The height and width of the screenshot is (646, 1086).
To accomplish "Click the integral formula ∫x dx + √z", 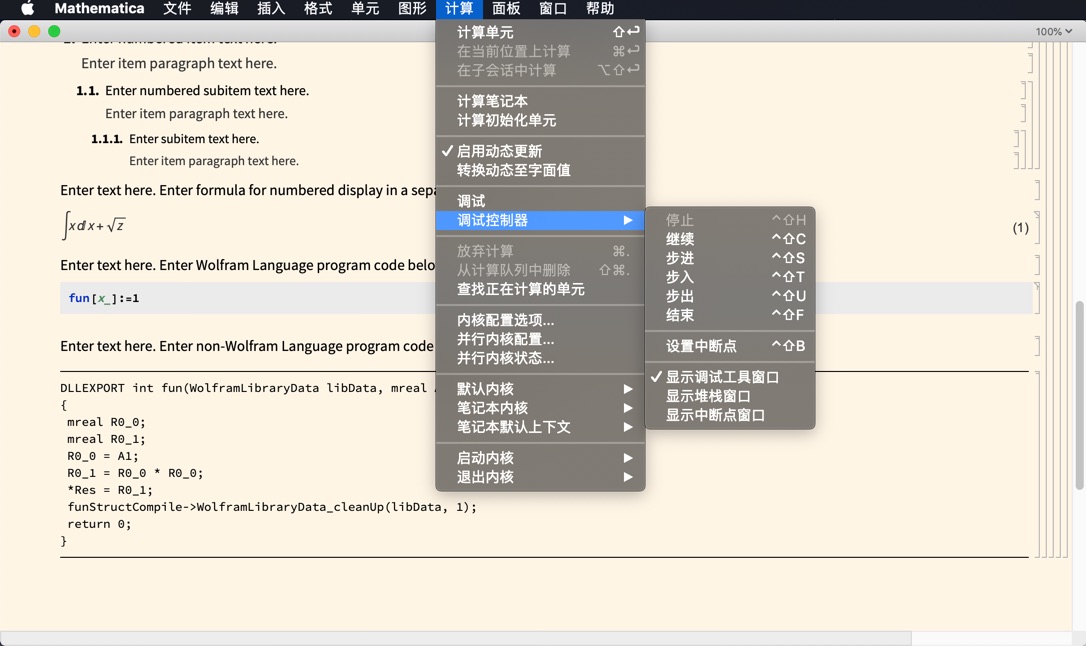I will click(94, 226).
